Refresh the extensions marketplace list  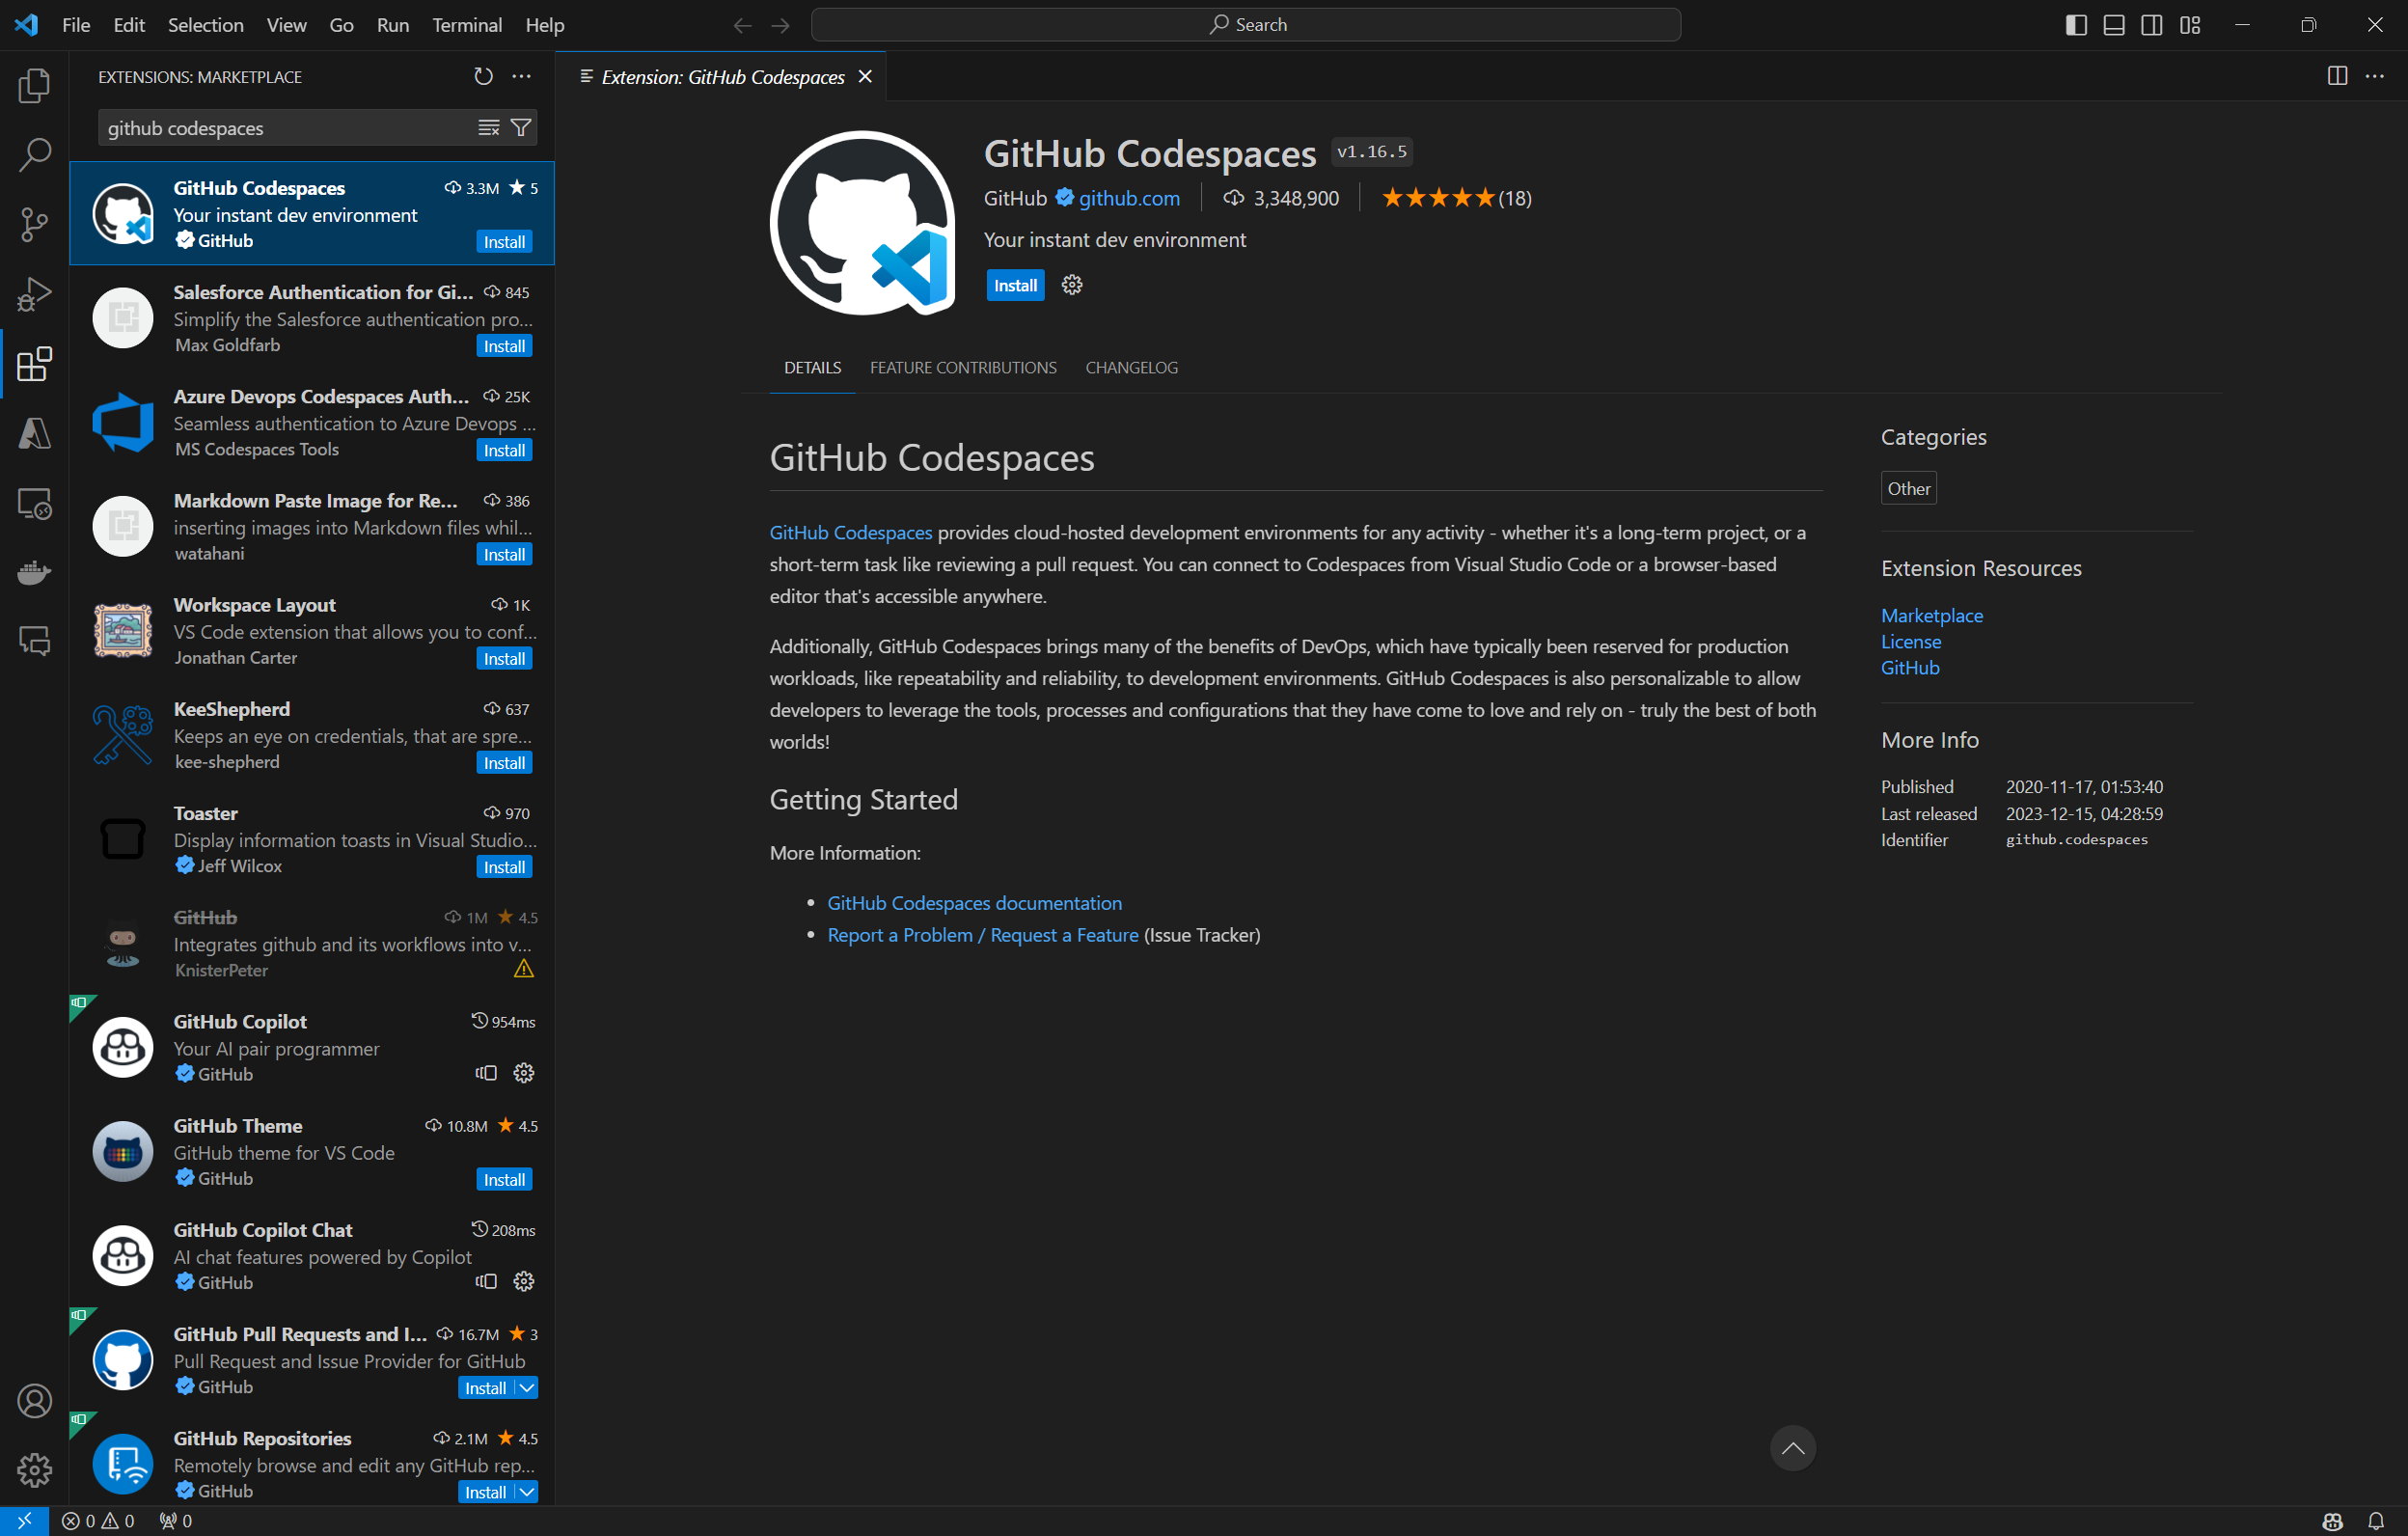click(x=483, y=76)
